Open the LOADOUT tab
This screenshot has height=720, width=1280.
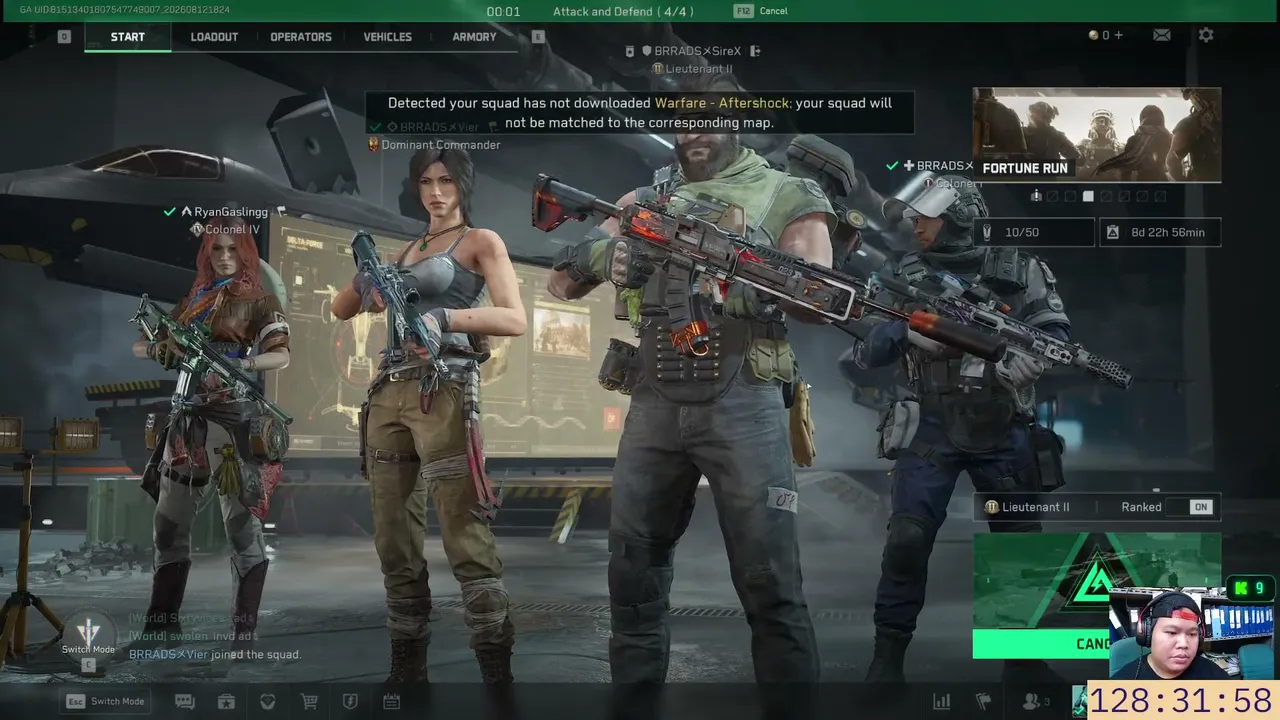214,37
